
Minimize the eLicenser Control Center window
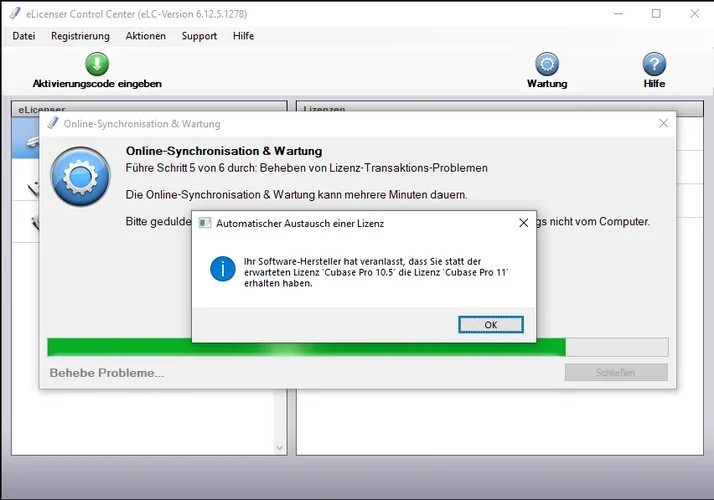618,14
